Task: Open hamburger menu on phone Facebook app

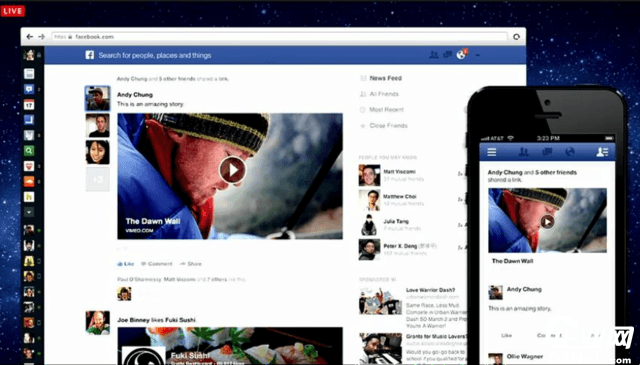Action: click(x=492, y=152)
